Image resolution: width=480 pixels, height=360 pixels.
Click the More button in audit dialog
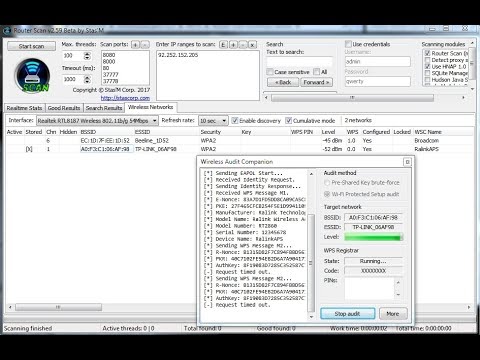coord(393,314)
